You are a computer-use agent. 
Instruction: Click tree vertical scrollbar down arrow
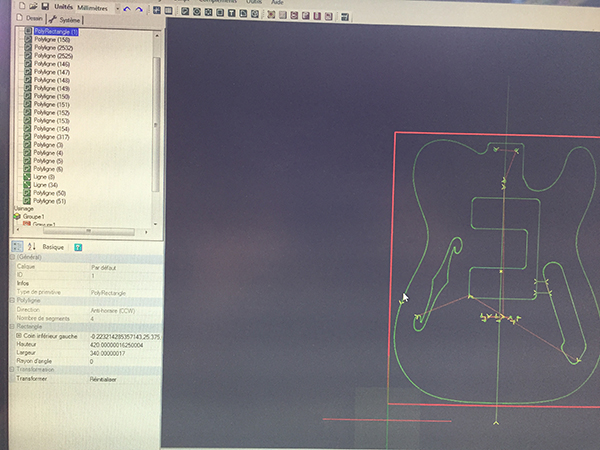(155, 224)
